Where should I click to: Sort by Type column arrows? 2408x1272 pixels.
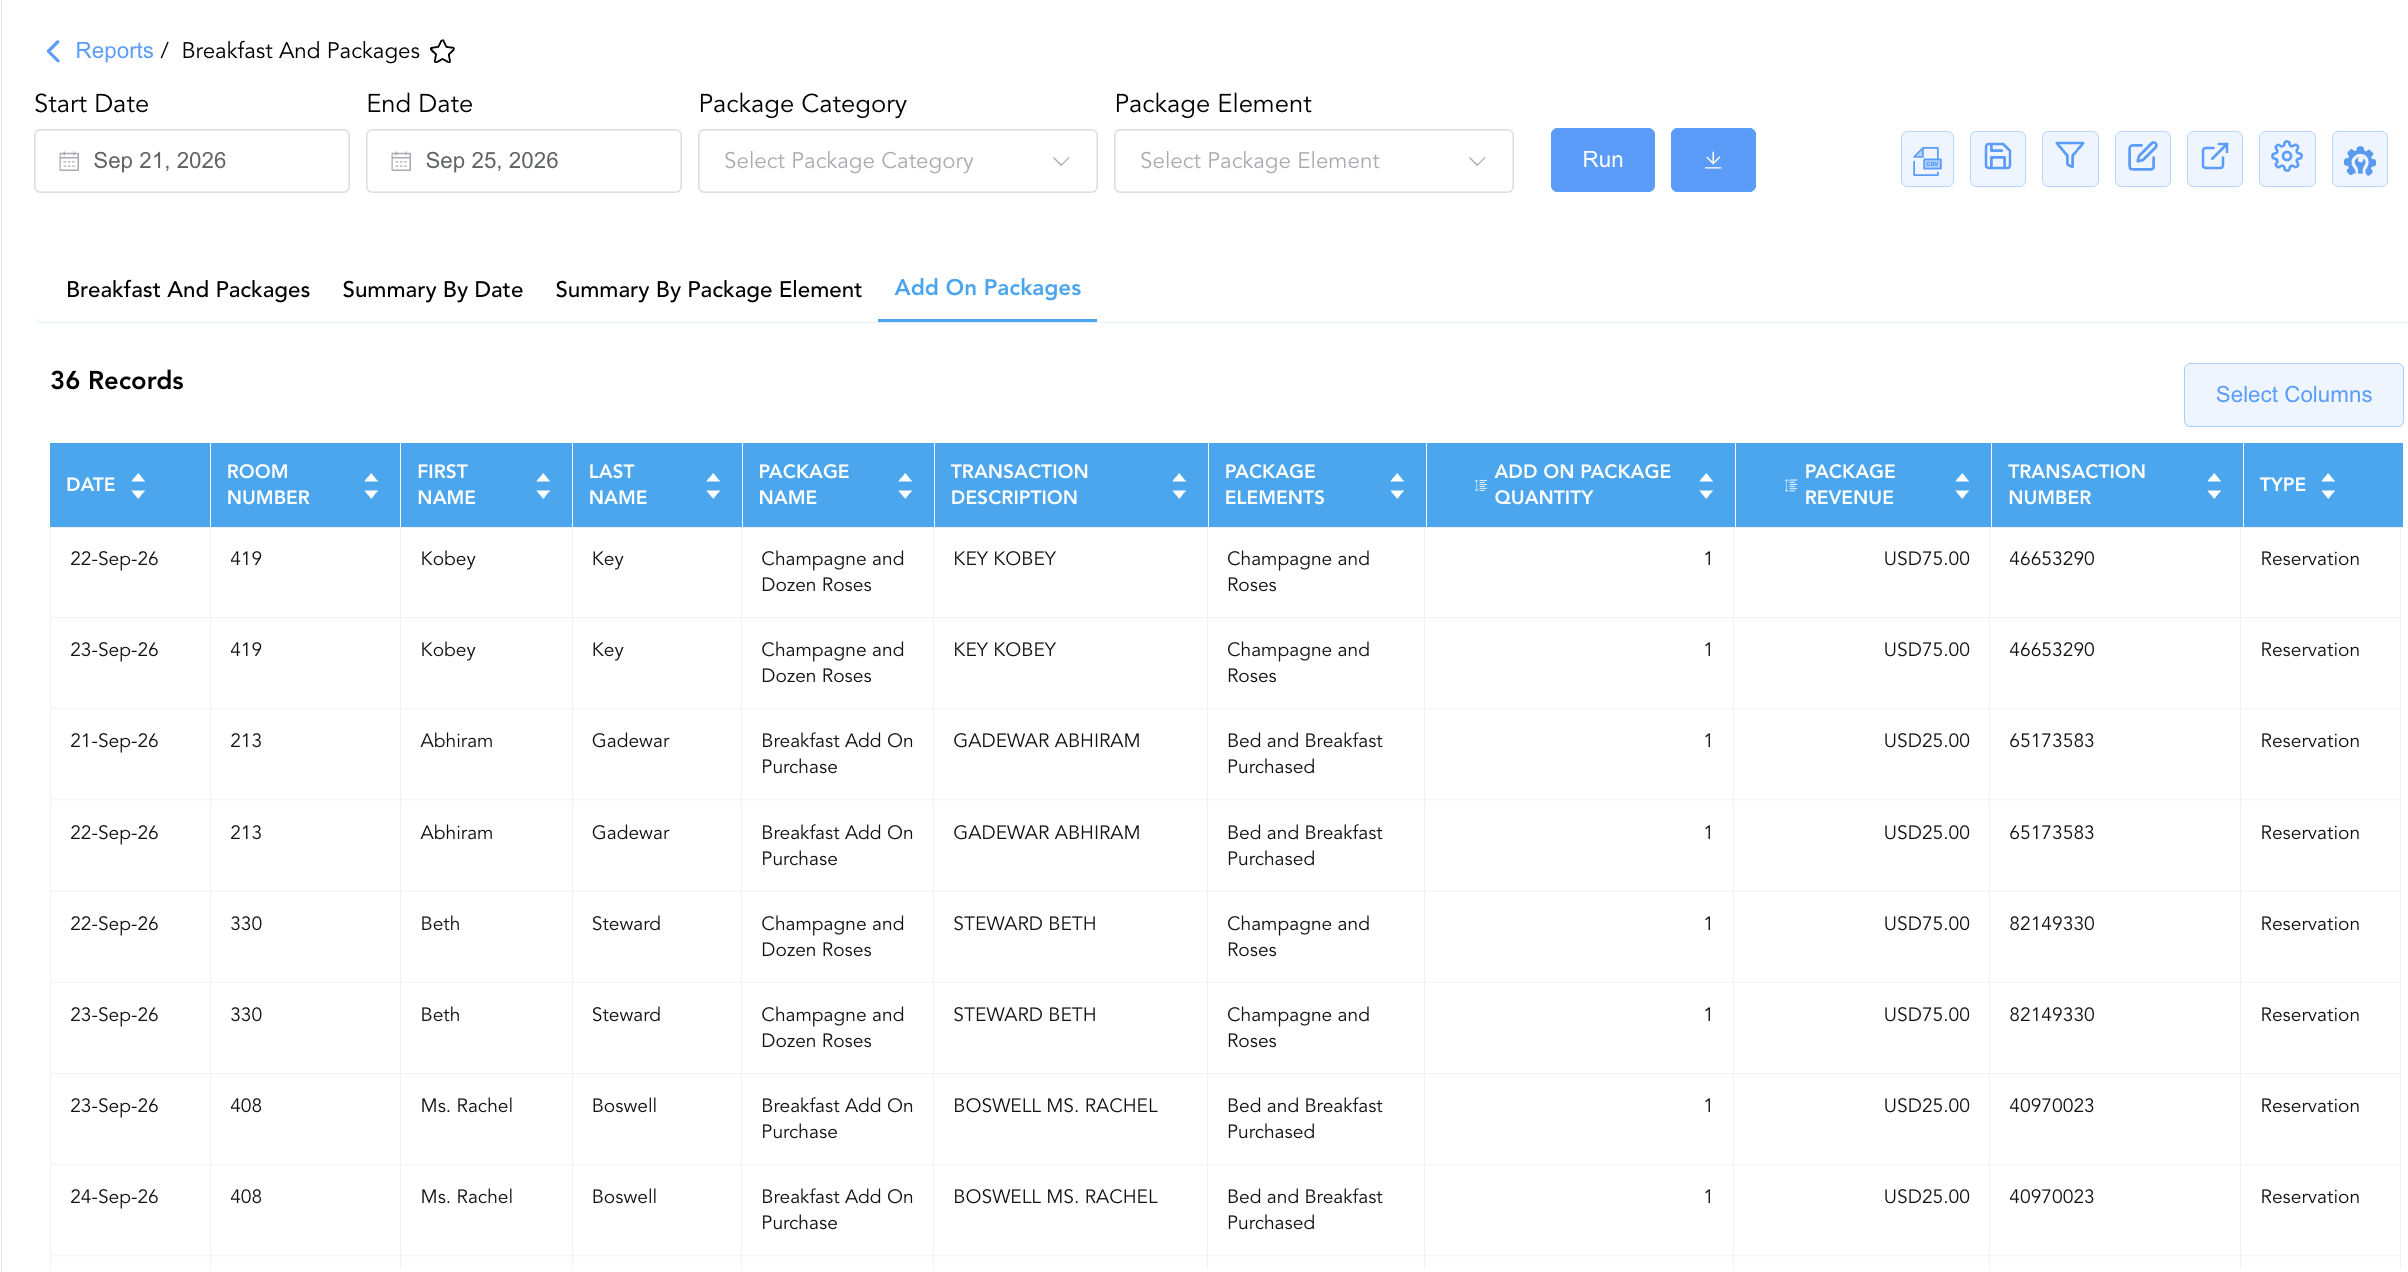point(2328,485)
